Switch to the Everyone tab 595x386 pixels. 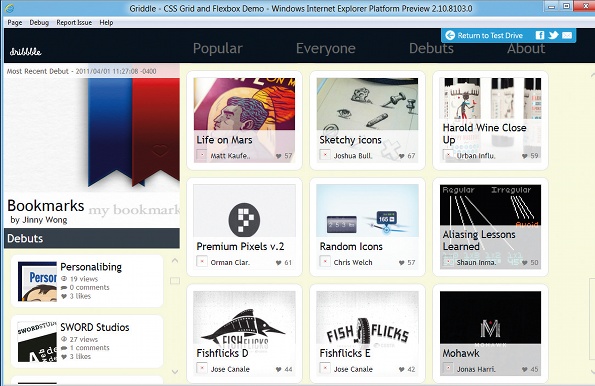tap(326, 48)
